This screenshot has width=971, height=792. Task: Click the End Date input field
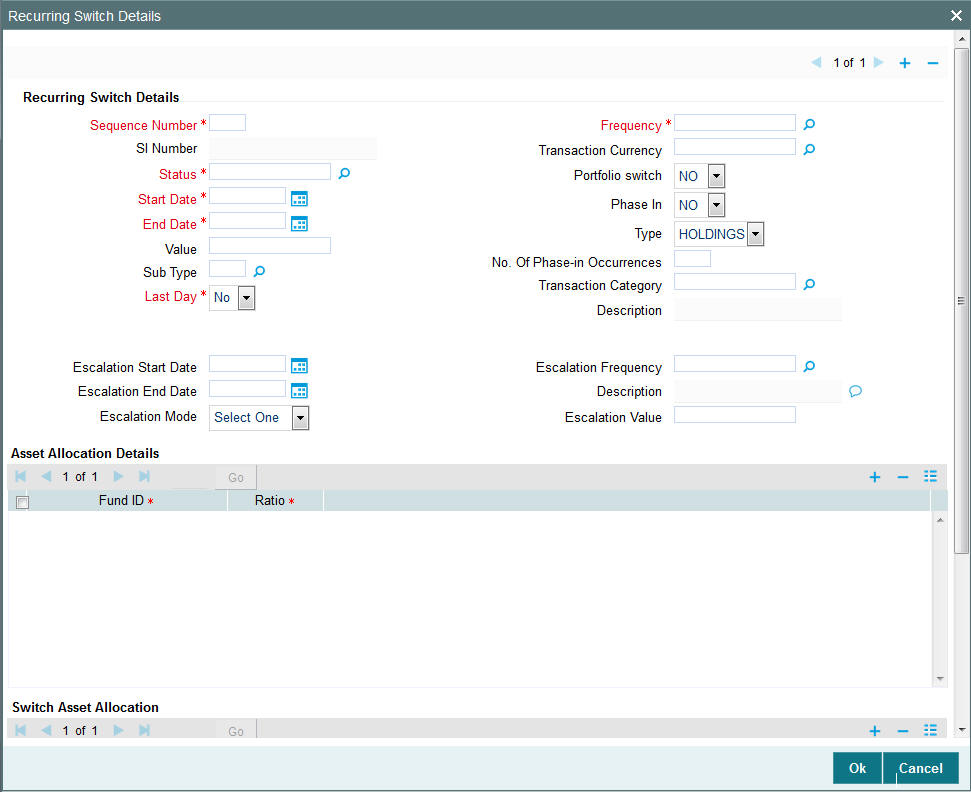pos(248,220)
